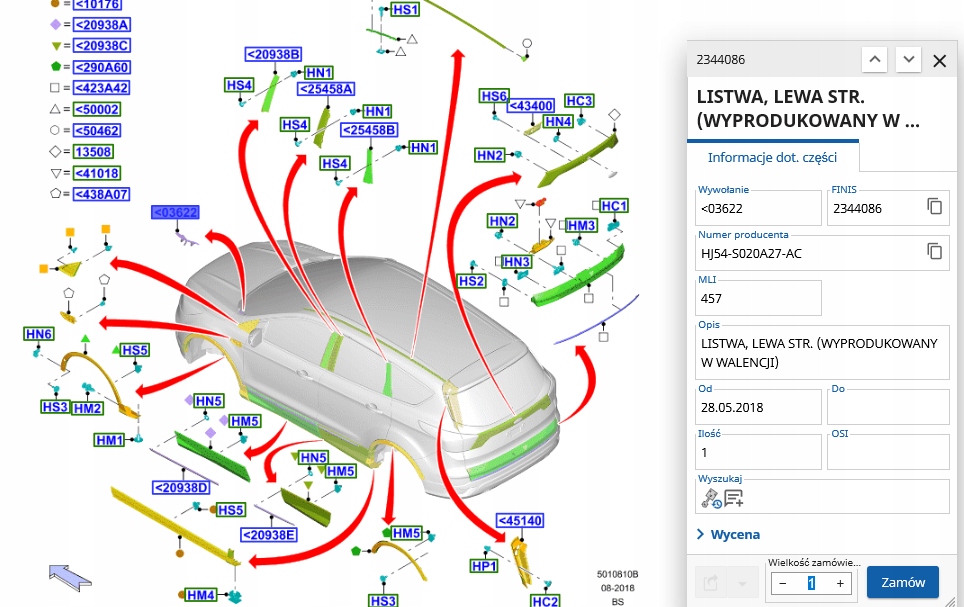Screen dimensions: 964x607
Task: Click the <20938D part callout
Action: (181, 488)
